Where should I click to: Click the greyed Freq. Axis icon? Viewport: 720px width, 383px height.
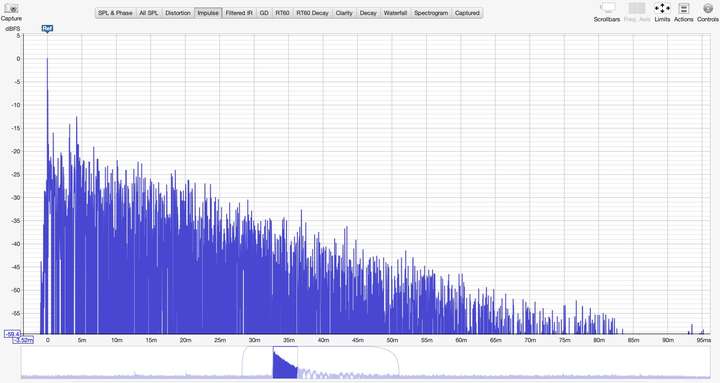[x=636, y=8]
